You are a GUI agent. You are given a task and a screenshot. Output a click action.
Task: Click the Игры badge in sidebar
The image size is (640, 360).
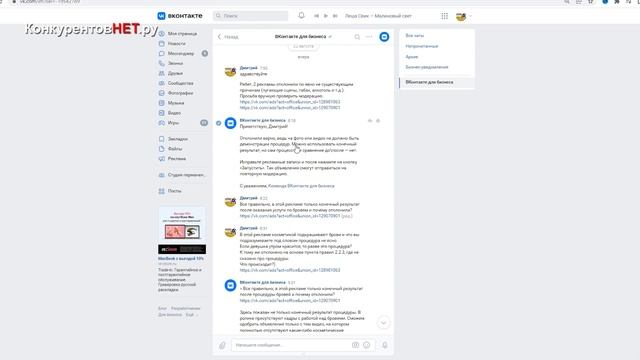click(x=204, y=123)
